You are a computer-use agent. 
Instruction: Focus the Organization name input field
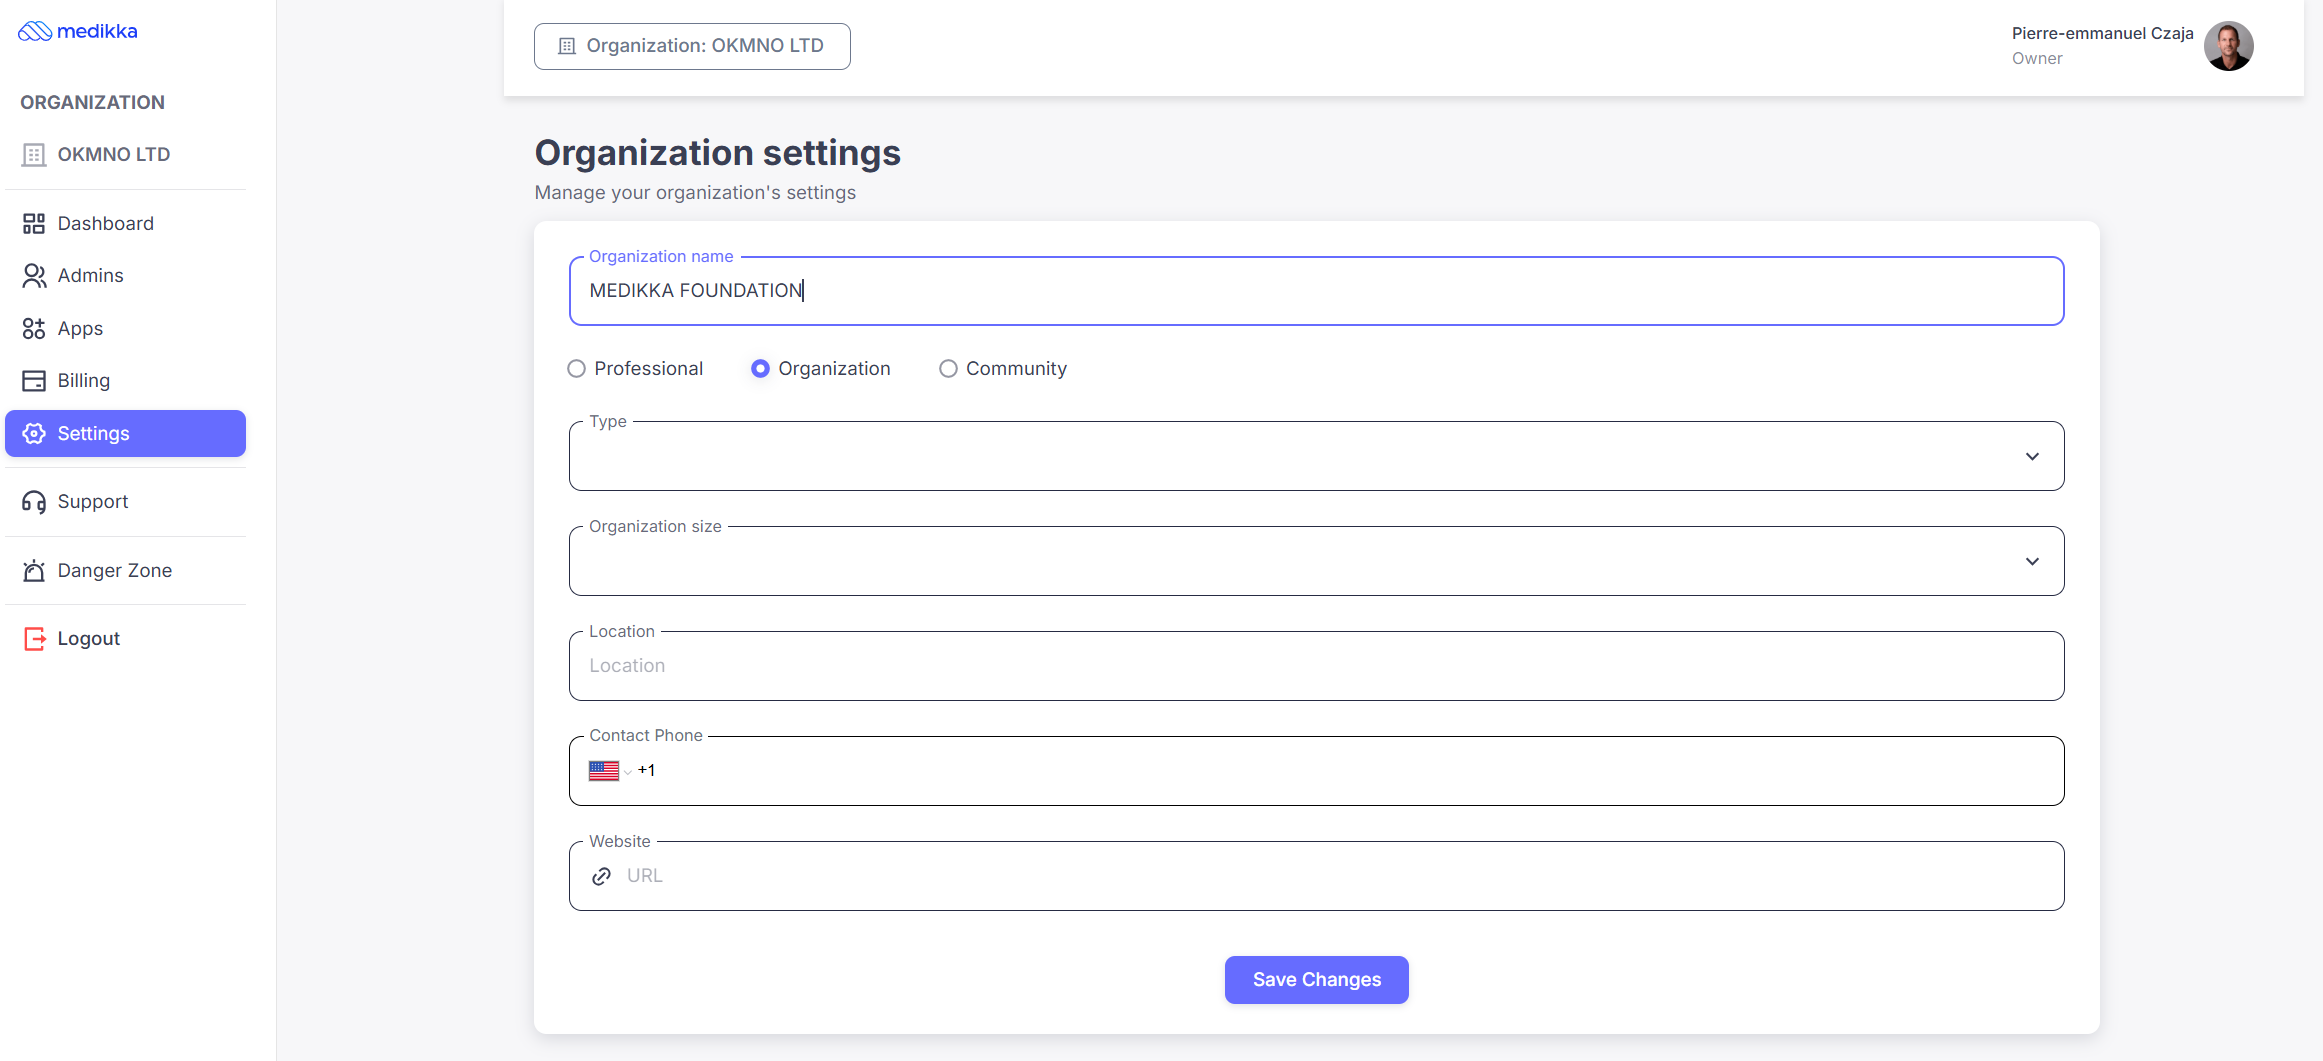[x=1316, y=291]
